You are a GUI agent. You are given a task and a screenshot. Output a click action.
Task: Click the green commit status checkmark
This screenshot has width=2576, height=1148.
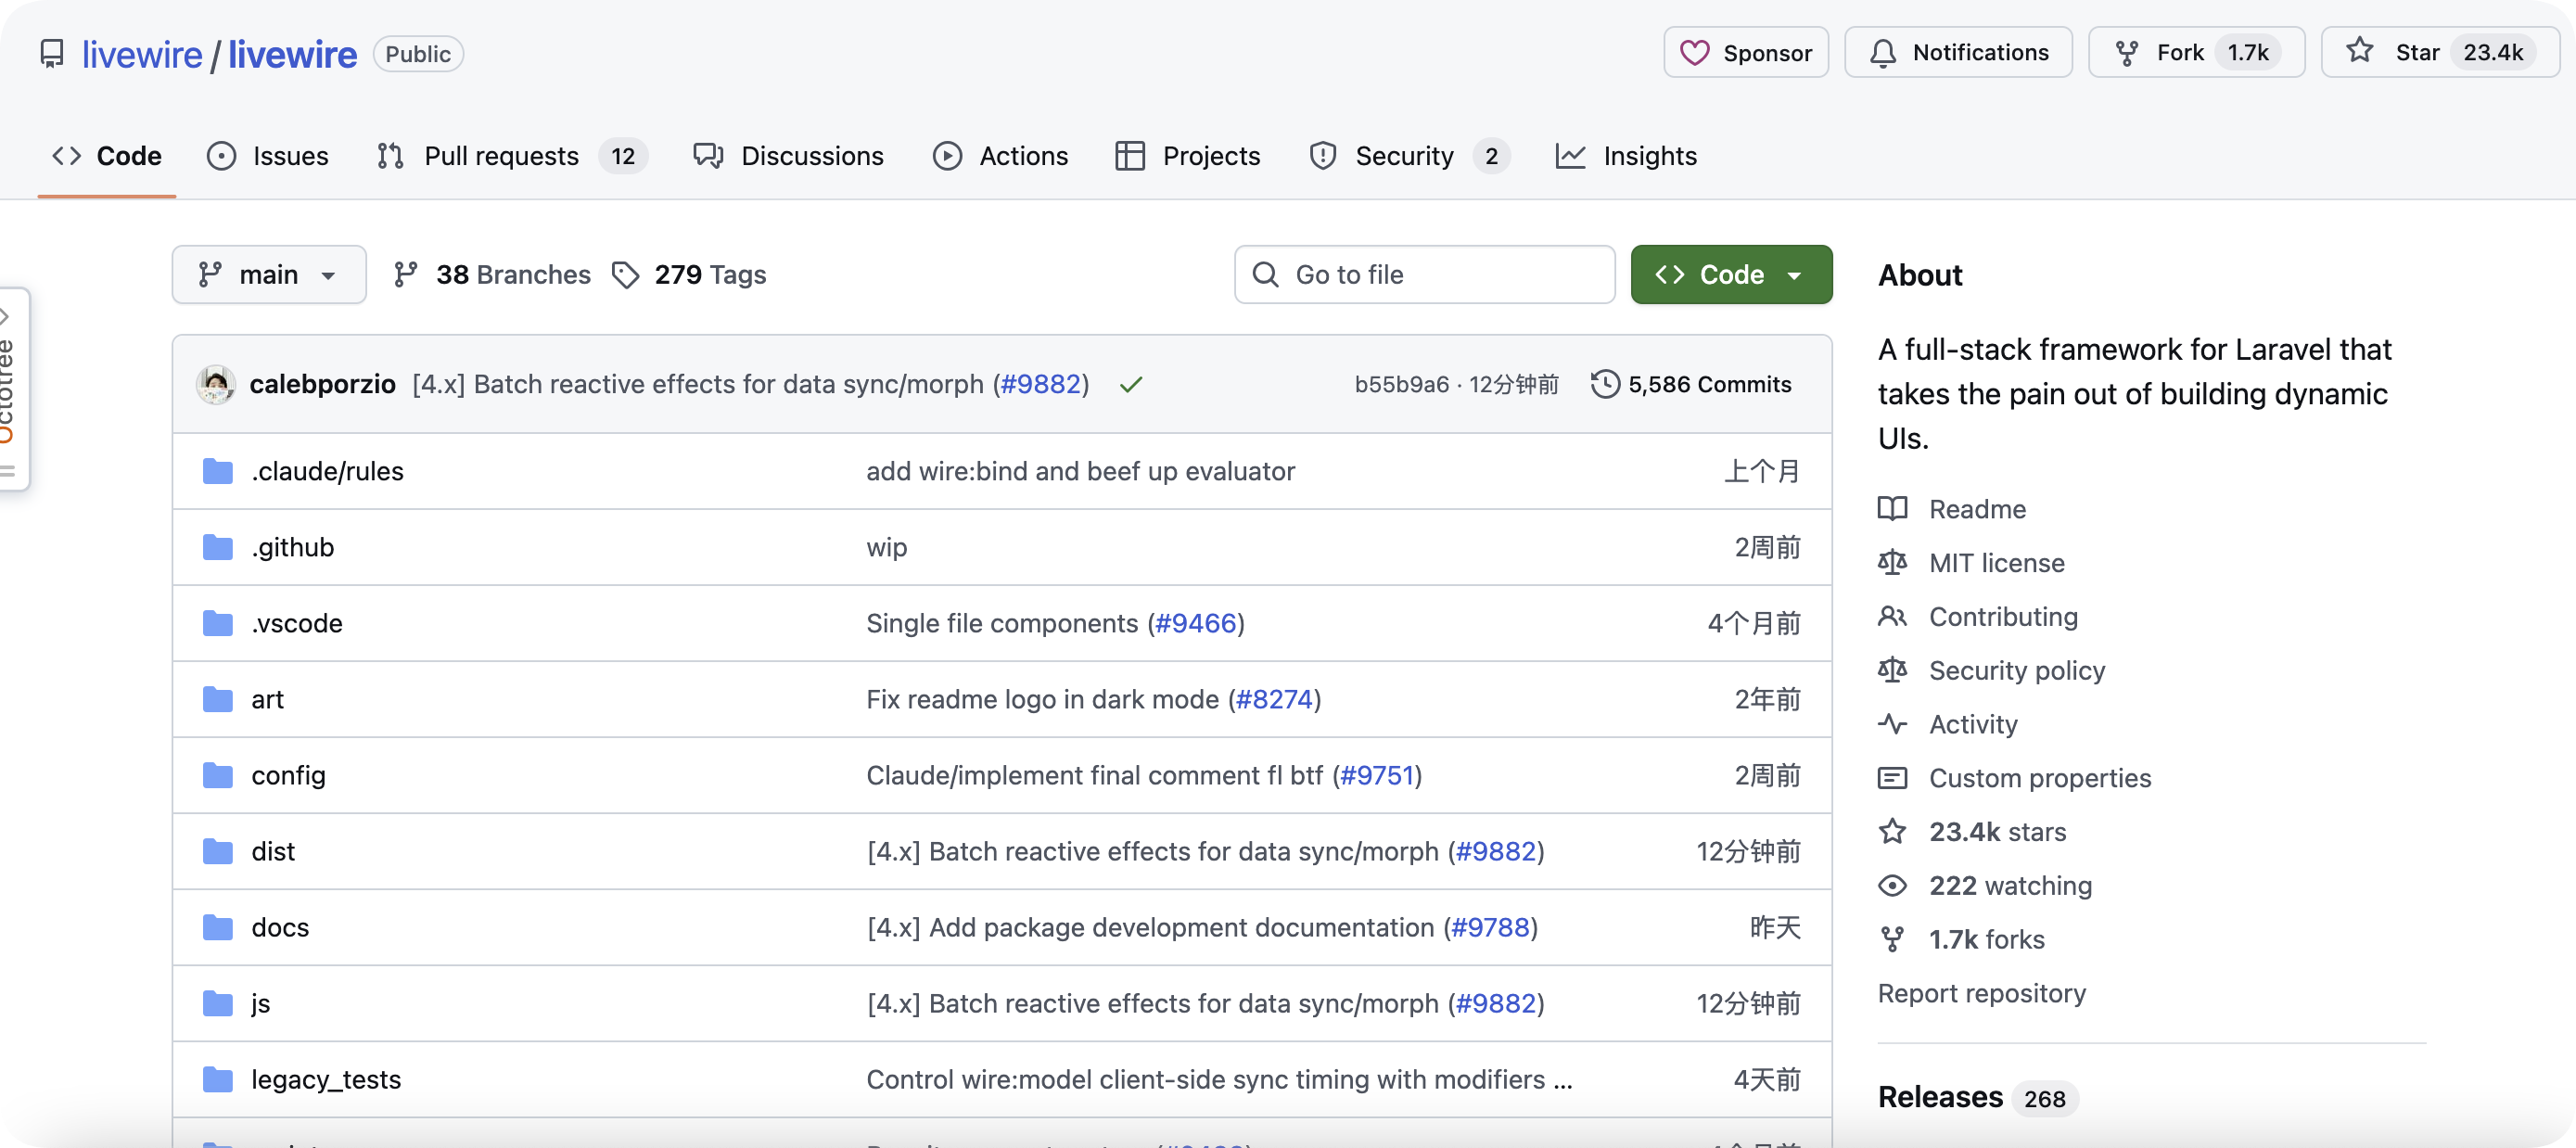[x=1131, y=385]
